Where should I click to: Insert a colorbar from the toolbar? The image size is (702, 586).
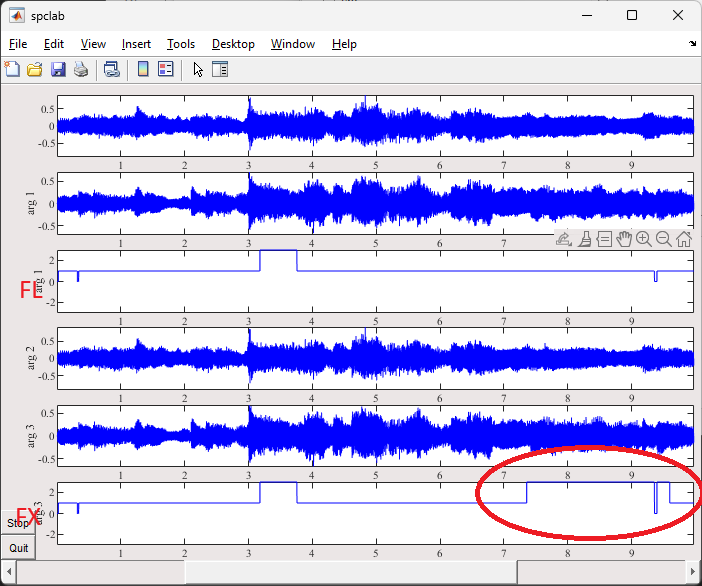[x=143, y=69]
